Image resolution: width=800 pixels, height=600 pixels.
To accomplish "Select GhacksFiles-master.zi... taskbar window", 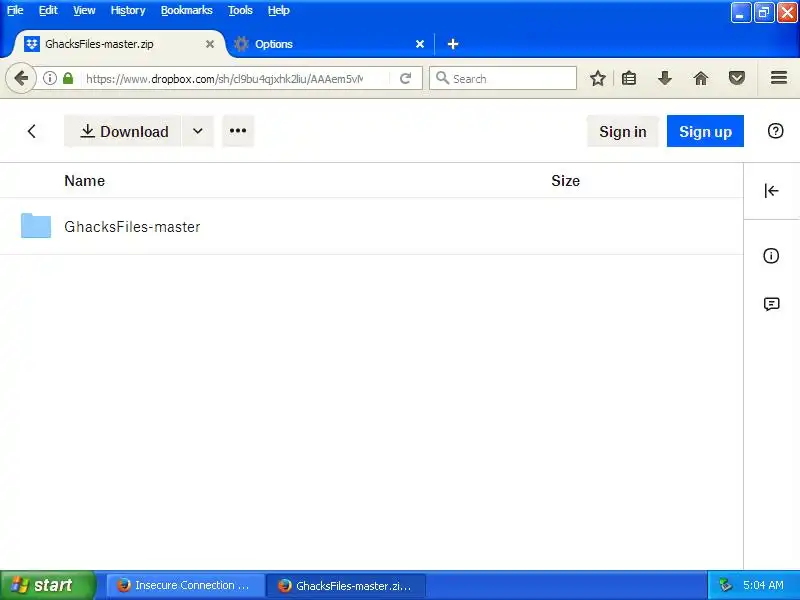I will (x=346, y=585).
